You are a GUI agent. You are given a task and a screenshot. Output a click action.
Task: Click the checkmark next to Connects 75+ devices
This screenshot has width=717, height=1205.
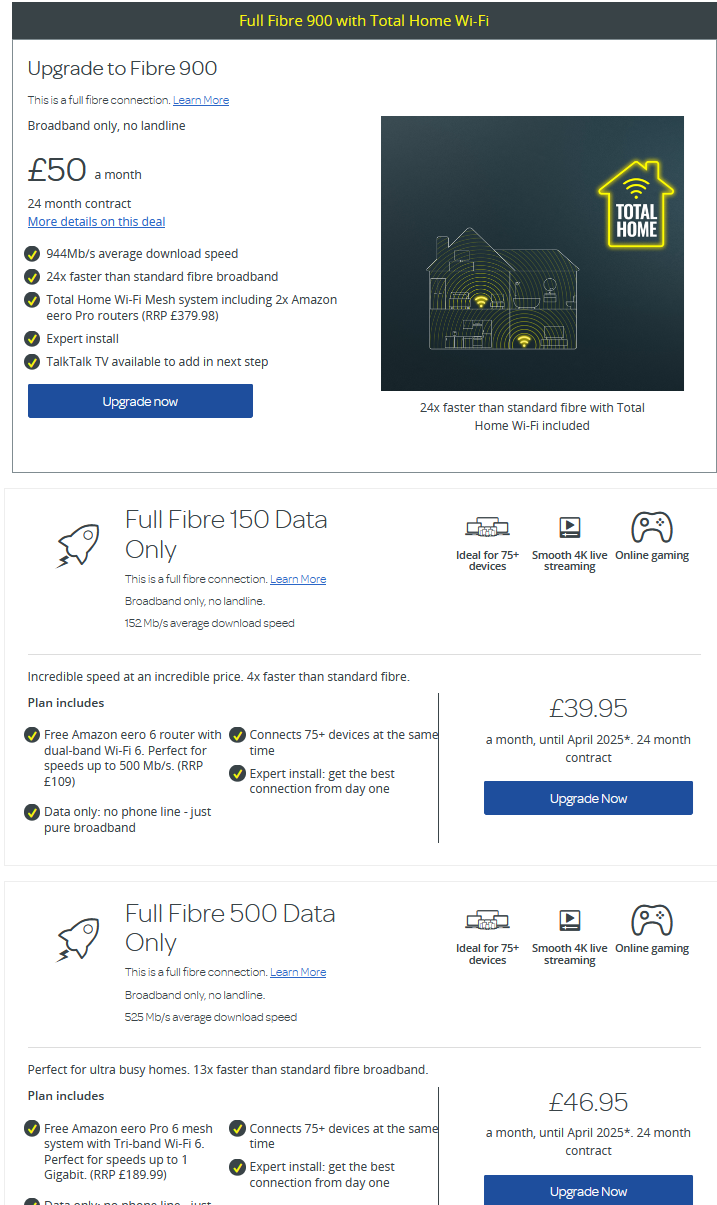(237, 735)
